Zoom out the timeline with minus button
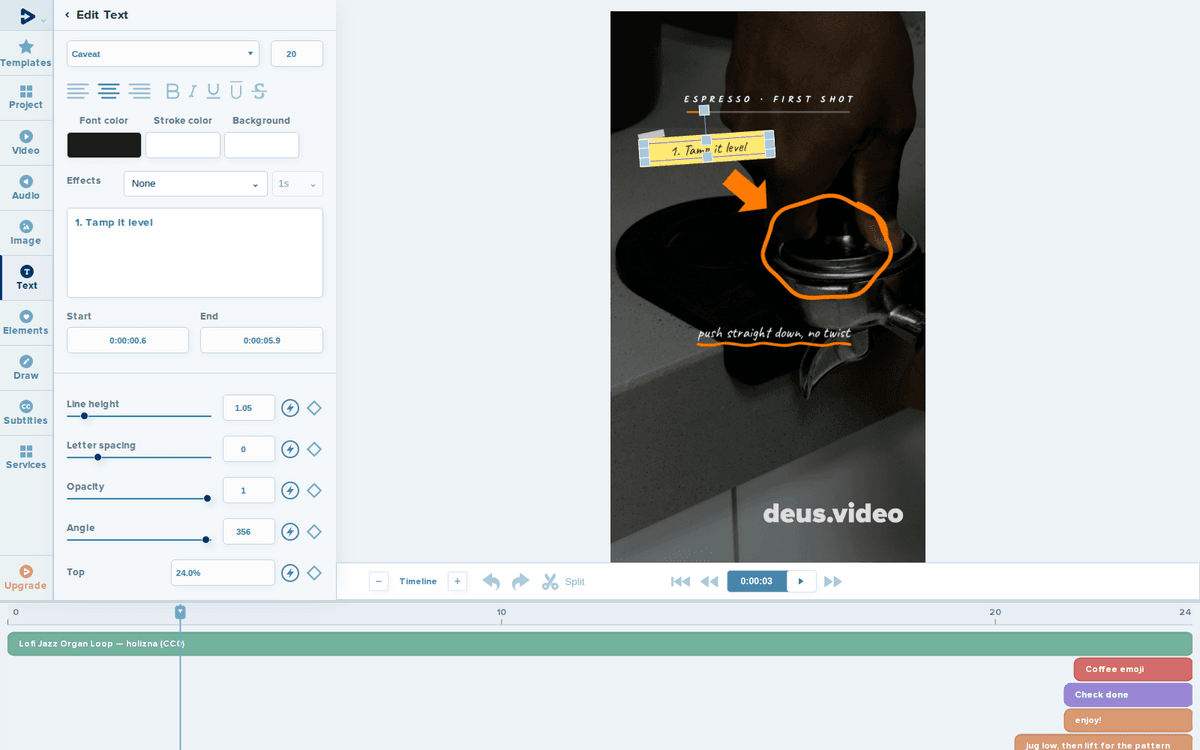The width and height of the screenshot is (1200, 750). pyautogui.click(x=379, y=581)
